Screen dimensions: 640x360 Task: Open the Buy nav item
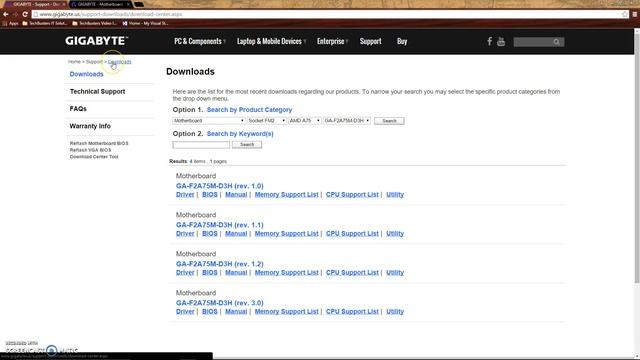click(x=402, y=41)
